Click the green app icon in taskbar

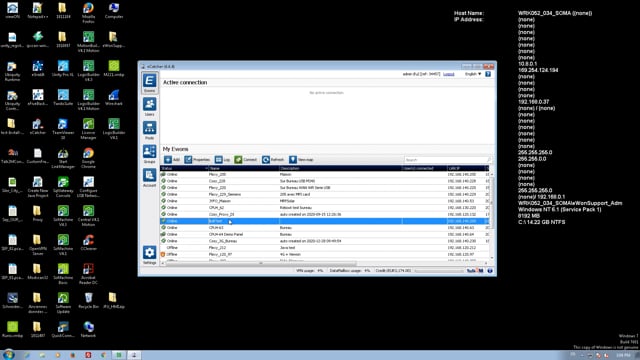point(118,355)
